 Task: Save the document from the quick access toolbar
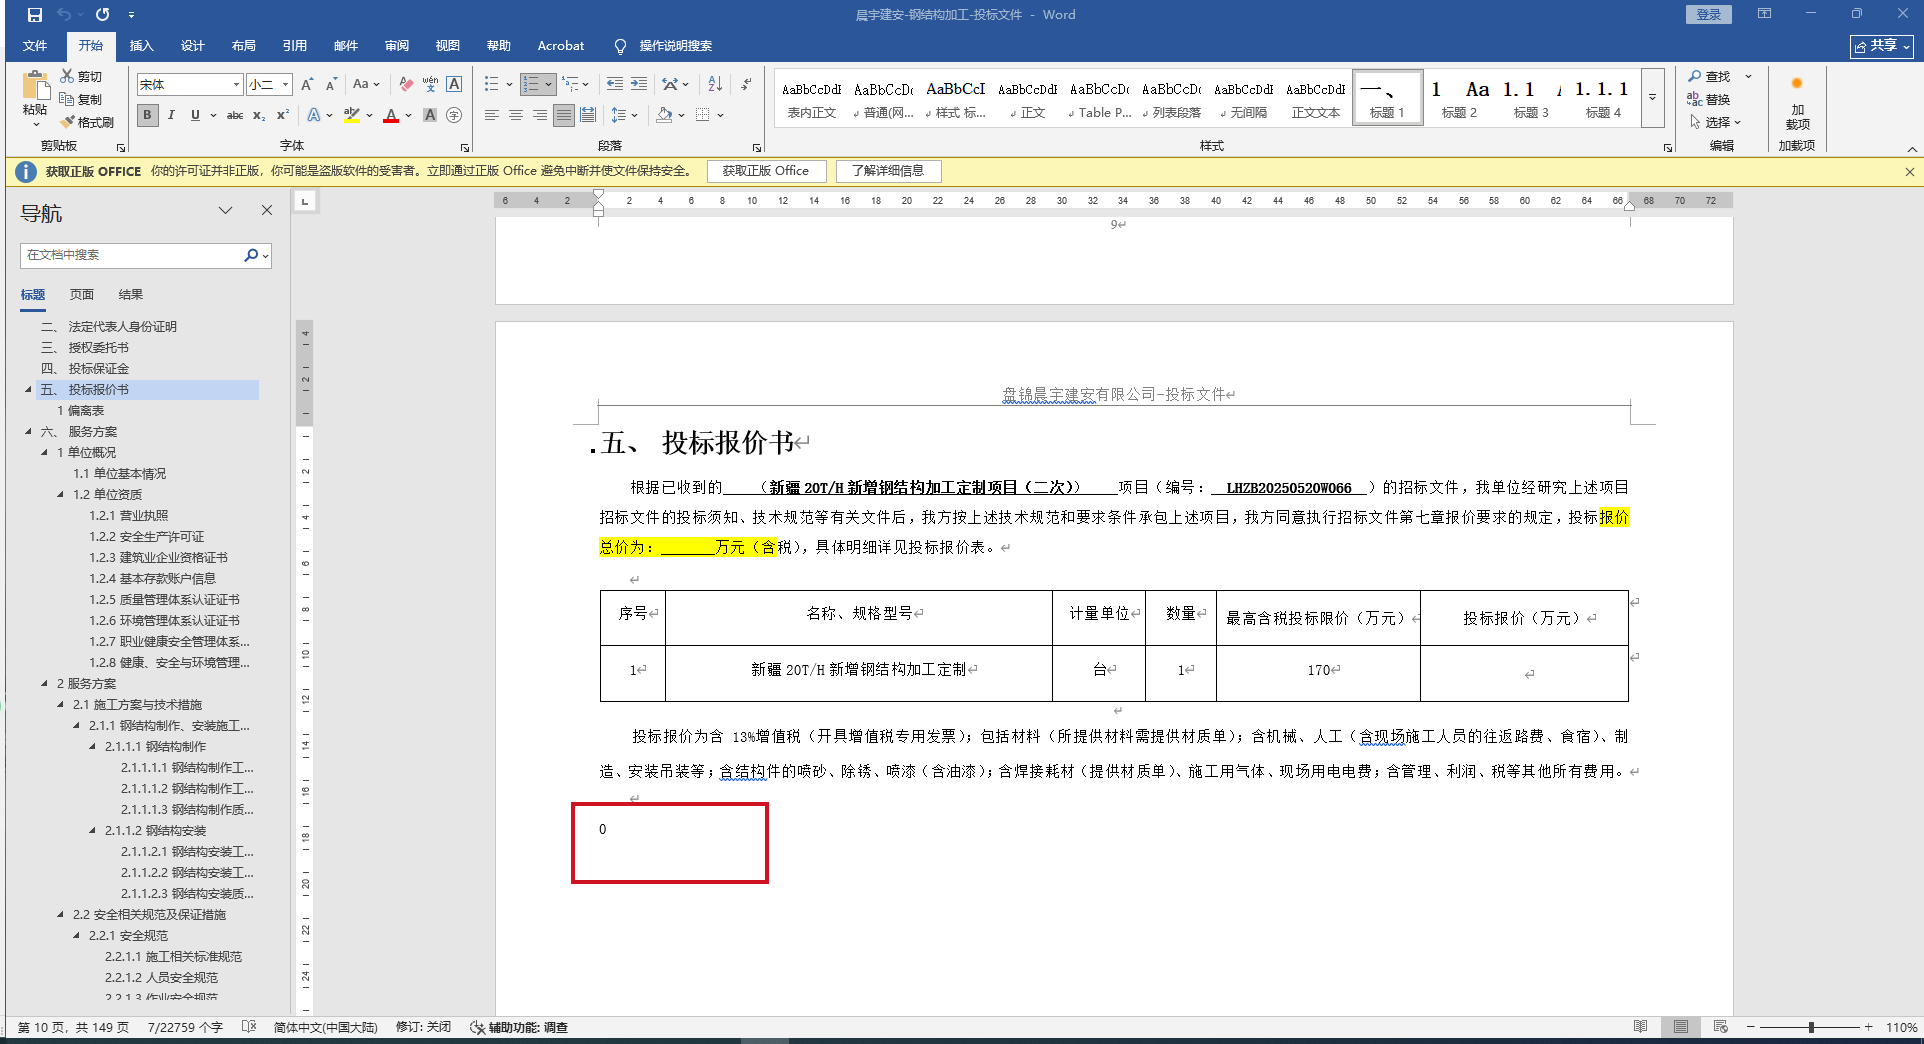35,15
